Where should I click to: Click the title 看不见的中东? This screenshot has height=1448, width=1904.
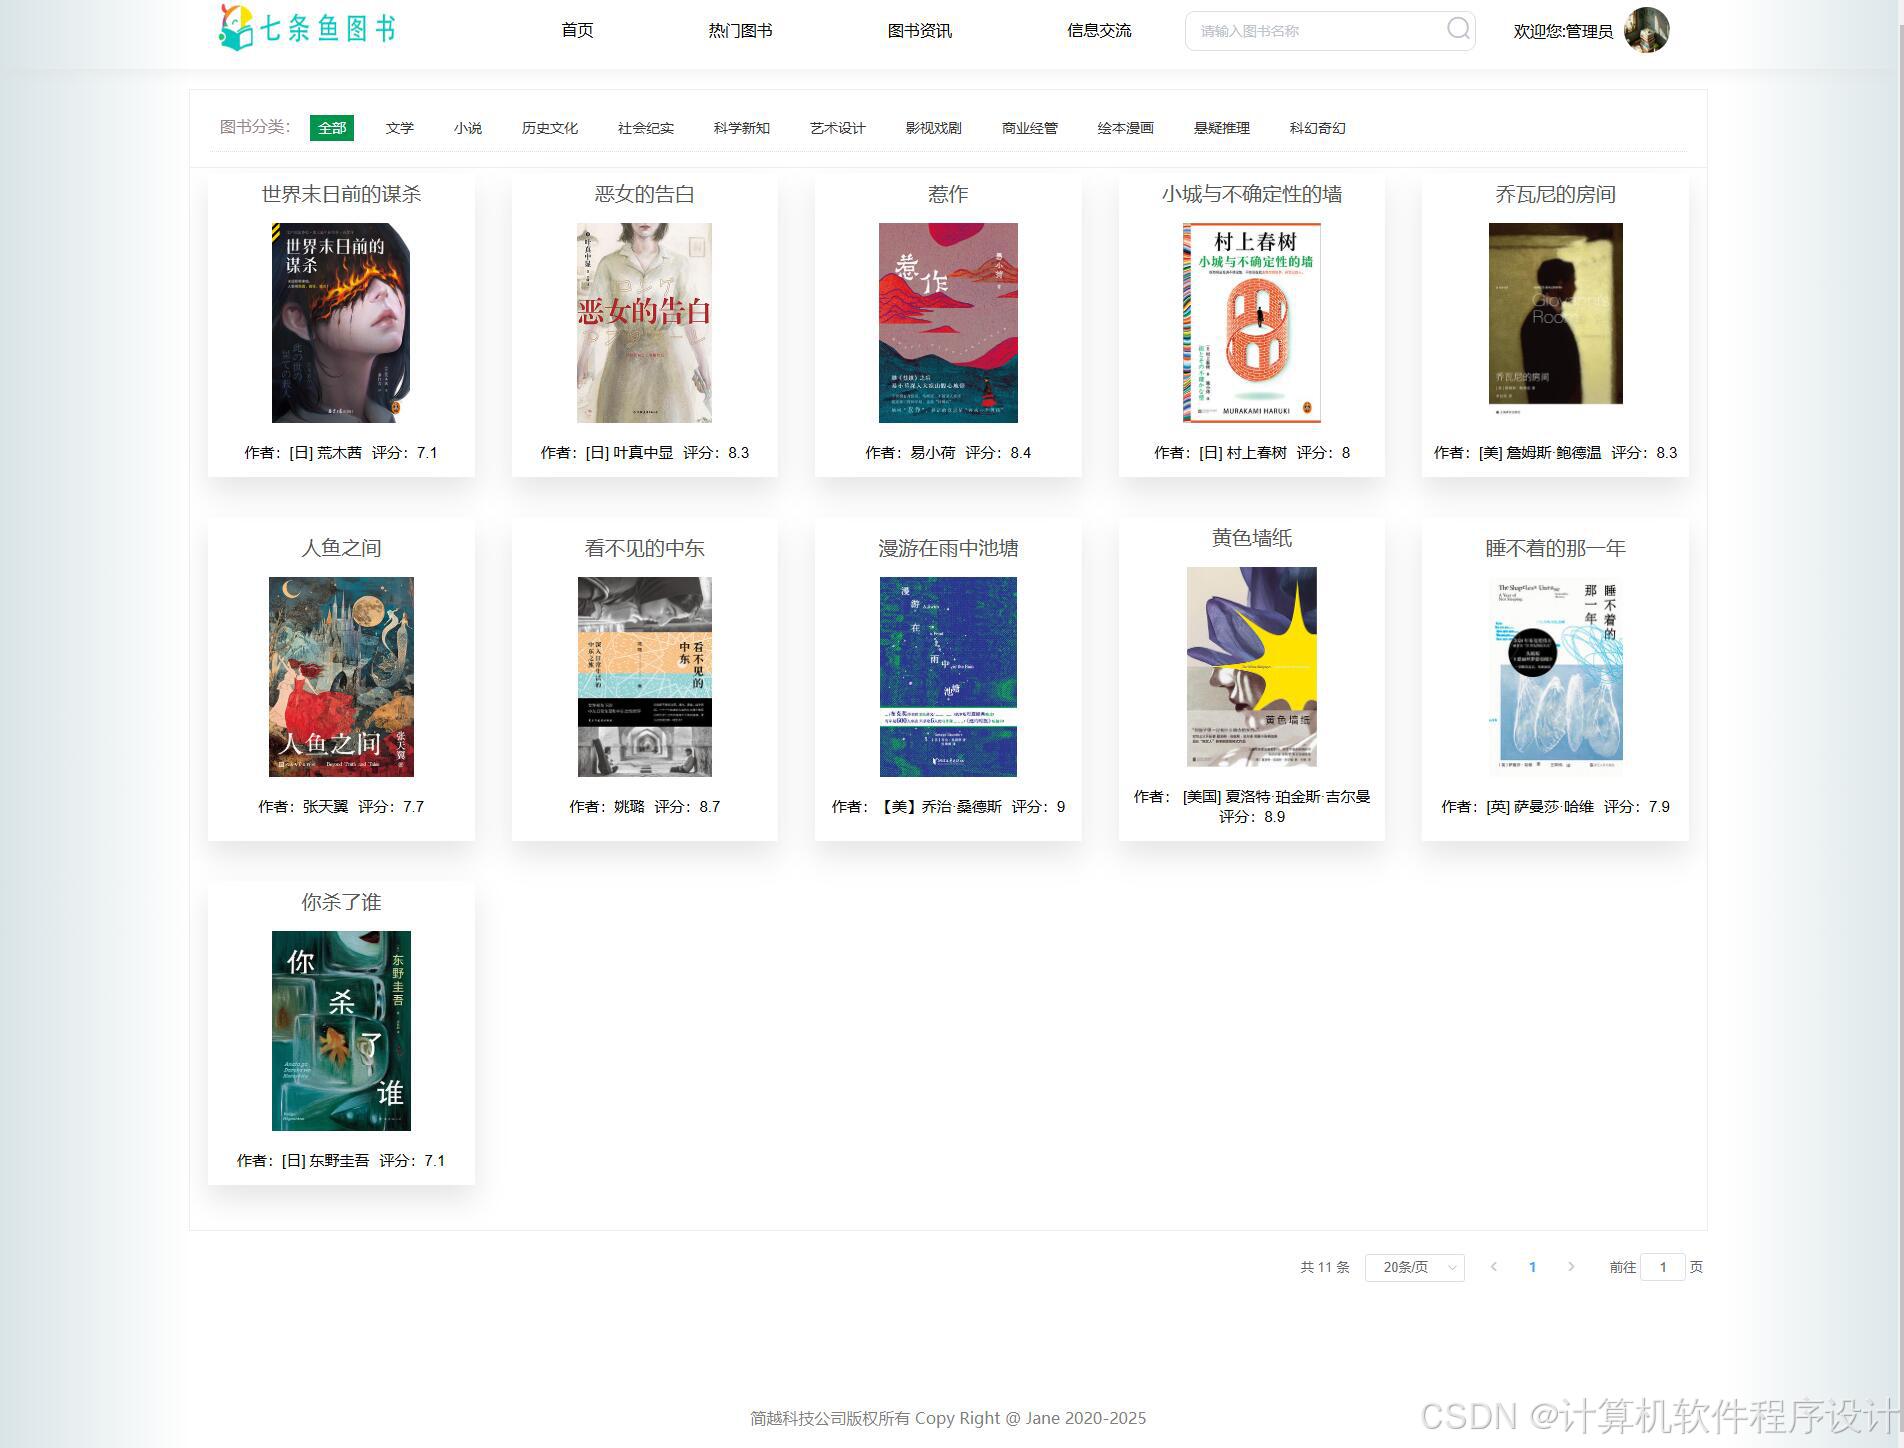[x=644, y=548]
